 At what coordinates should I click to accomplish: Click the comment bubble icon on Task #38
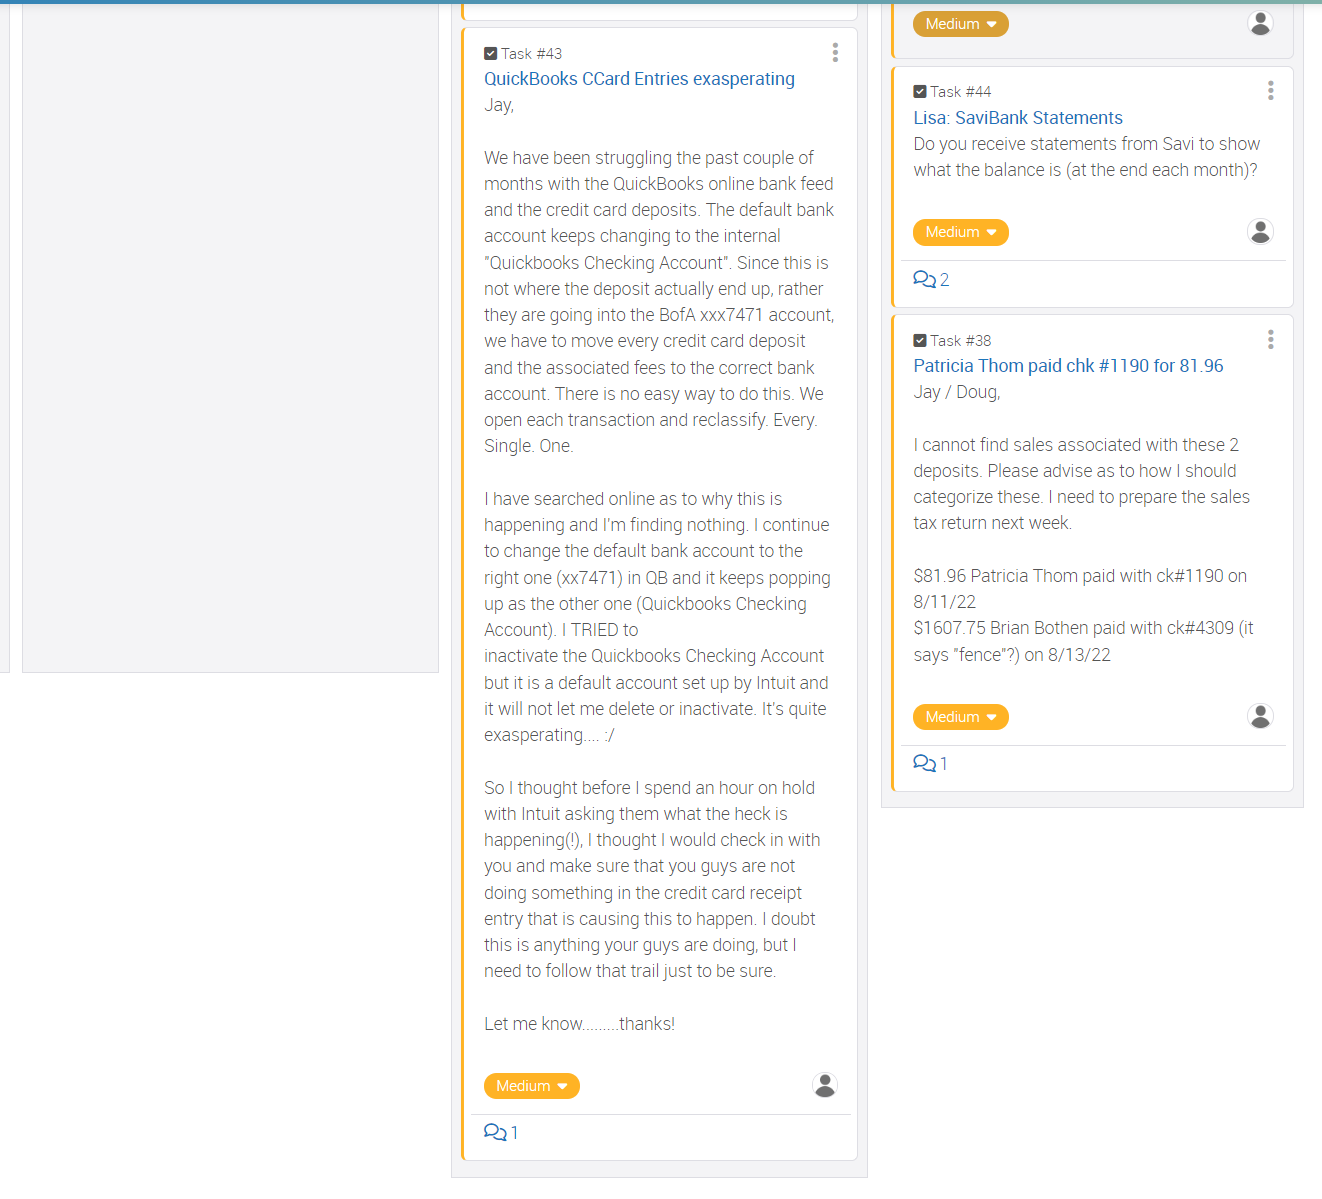[x=925, y=763]
